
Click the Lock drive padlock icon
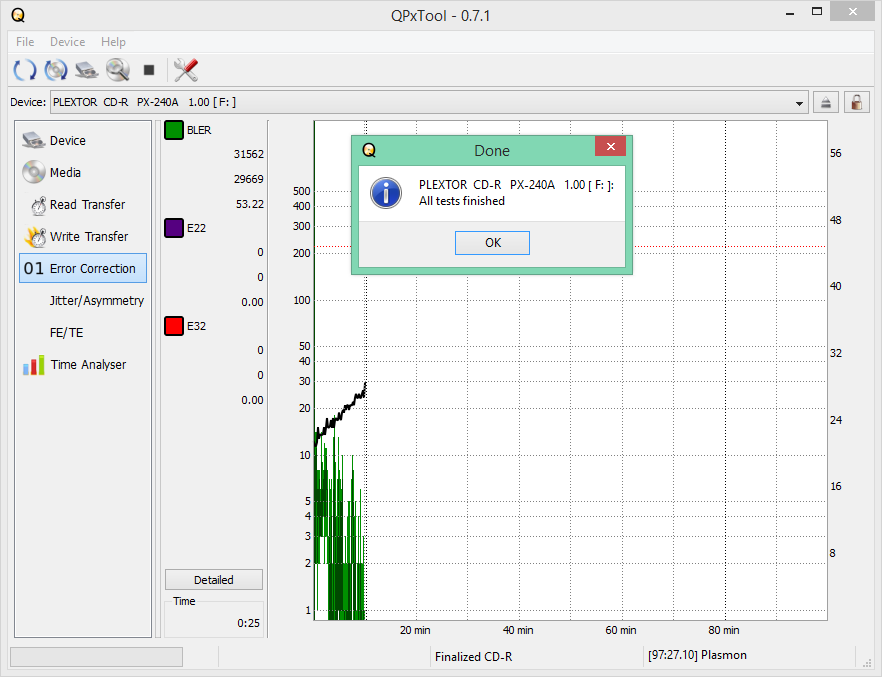tap(856, 102)
